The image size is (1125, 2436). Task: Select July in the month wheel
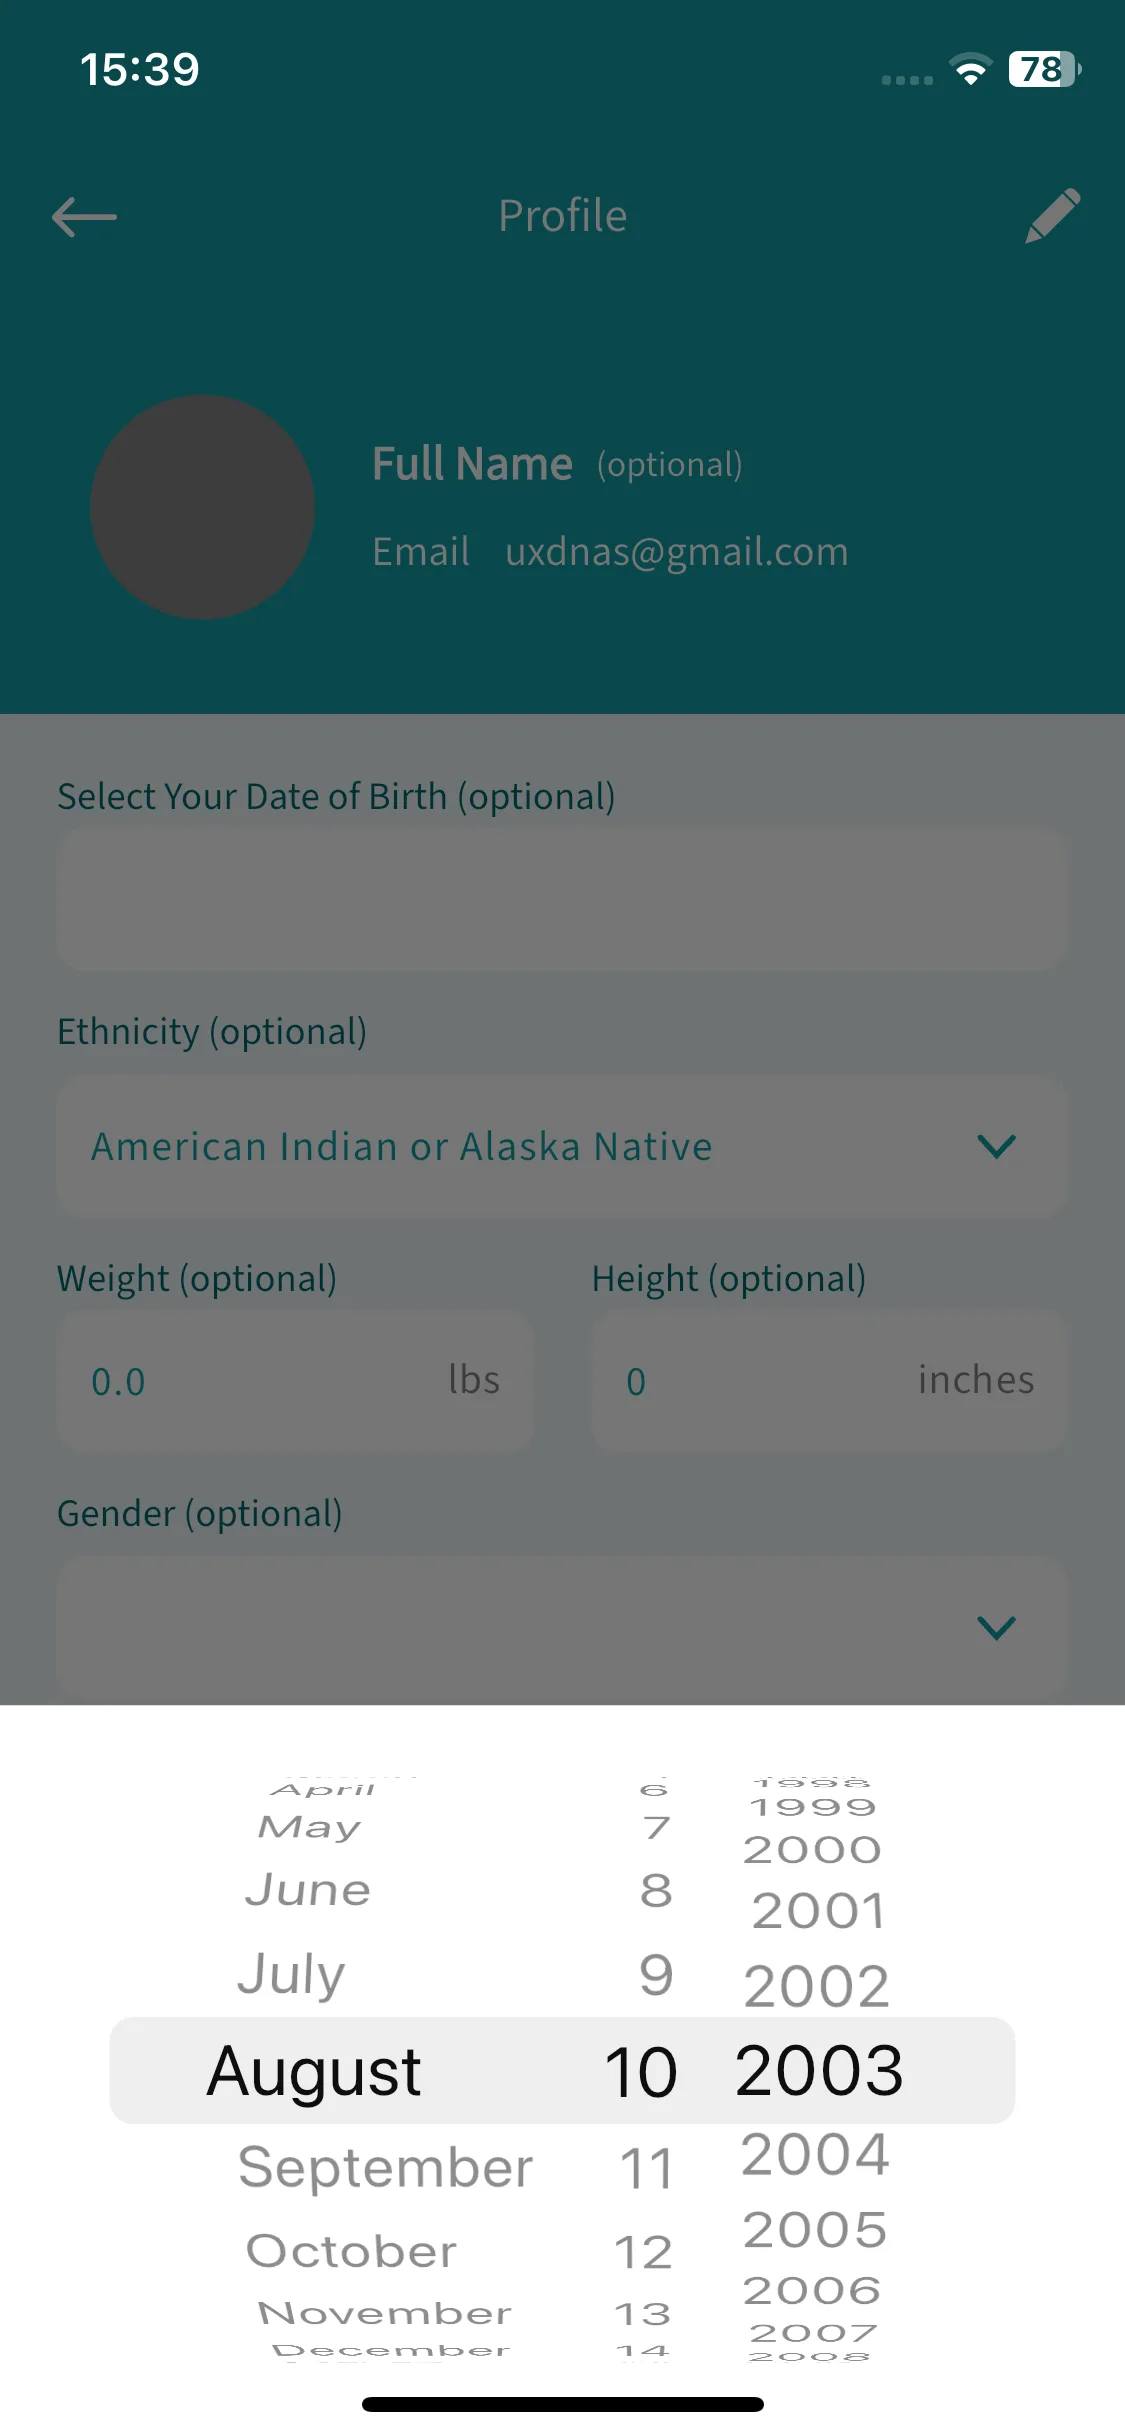pyautogui.click(x=291, y=1974)
